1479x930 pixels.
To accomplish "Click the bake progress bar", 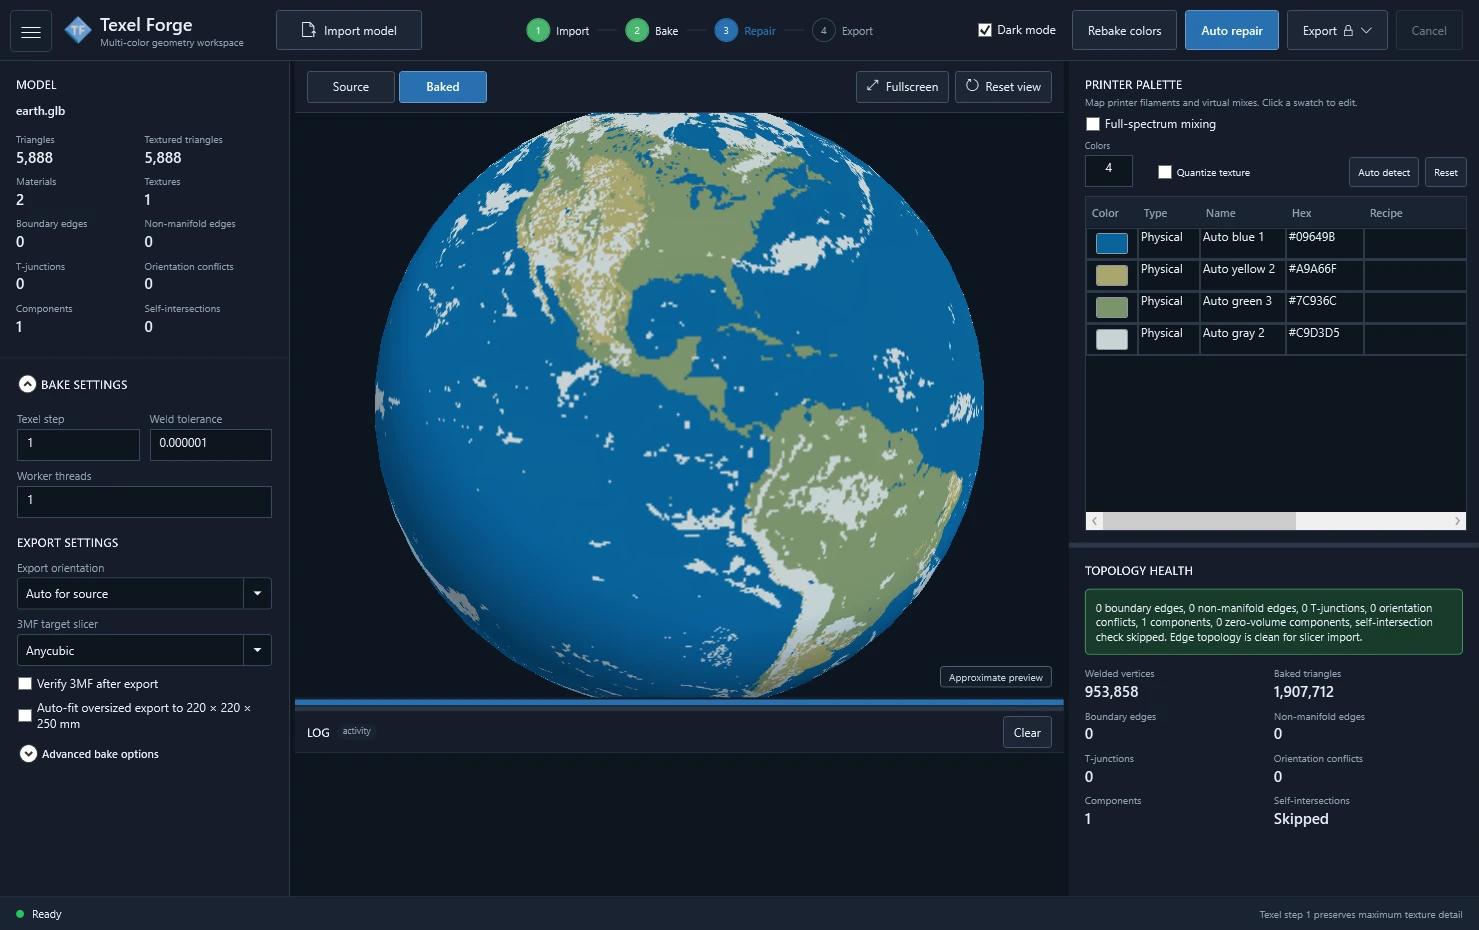I will pyautogui.click(x=679, y=703).
